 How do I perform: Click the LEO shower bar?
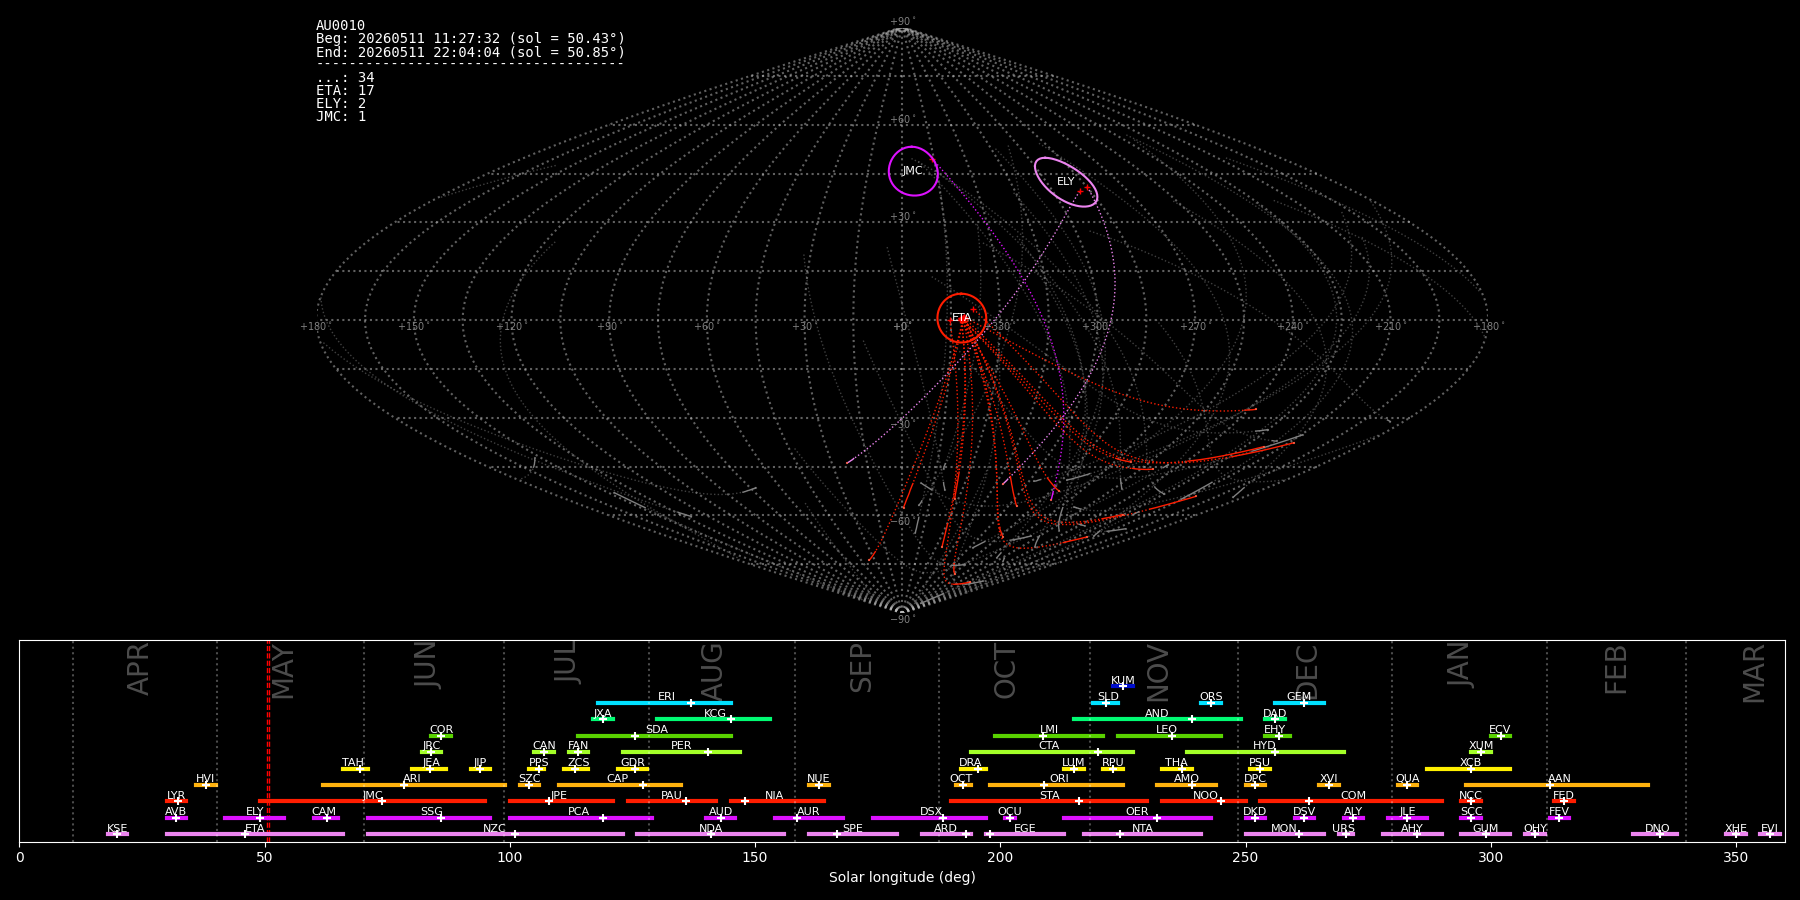[x=1169, y=736]
